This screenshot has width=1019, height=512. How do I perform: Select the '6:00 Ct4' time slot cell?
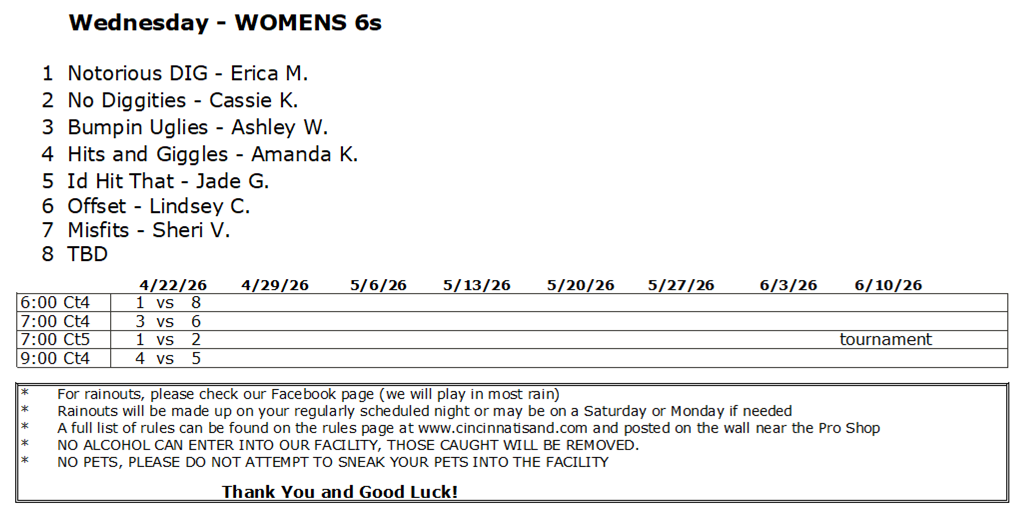tap(56, 303)
